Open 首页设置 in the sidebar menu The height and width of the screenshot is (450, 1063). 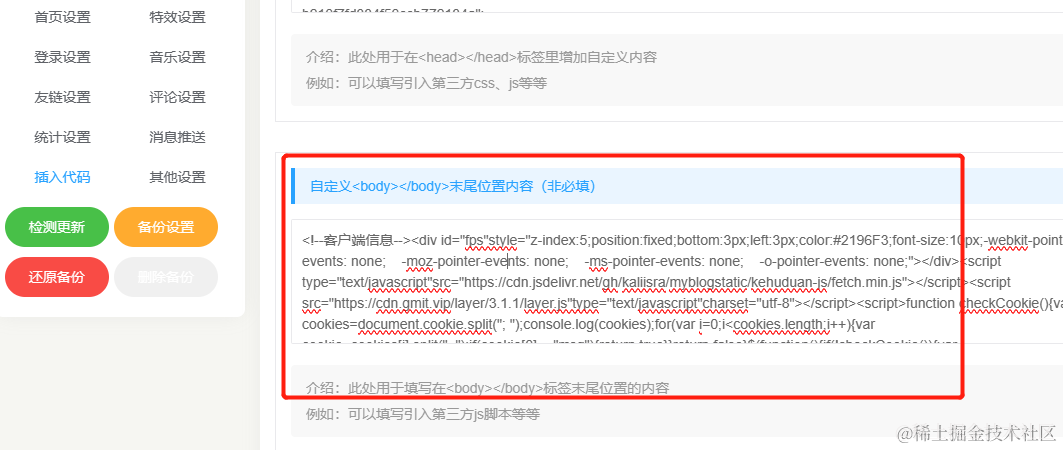[x=62, y=18]
